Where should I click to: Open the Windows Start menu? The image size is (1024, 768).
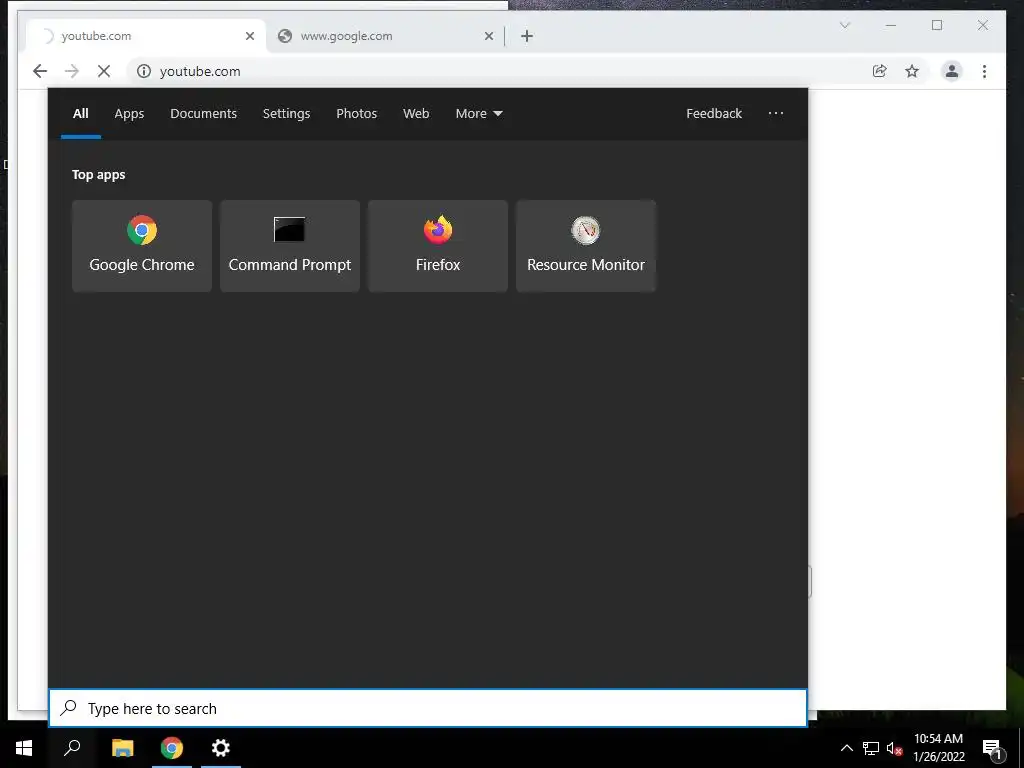coord(24,748)
